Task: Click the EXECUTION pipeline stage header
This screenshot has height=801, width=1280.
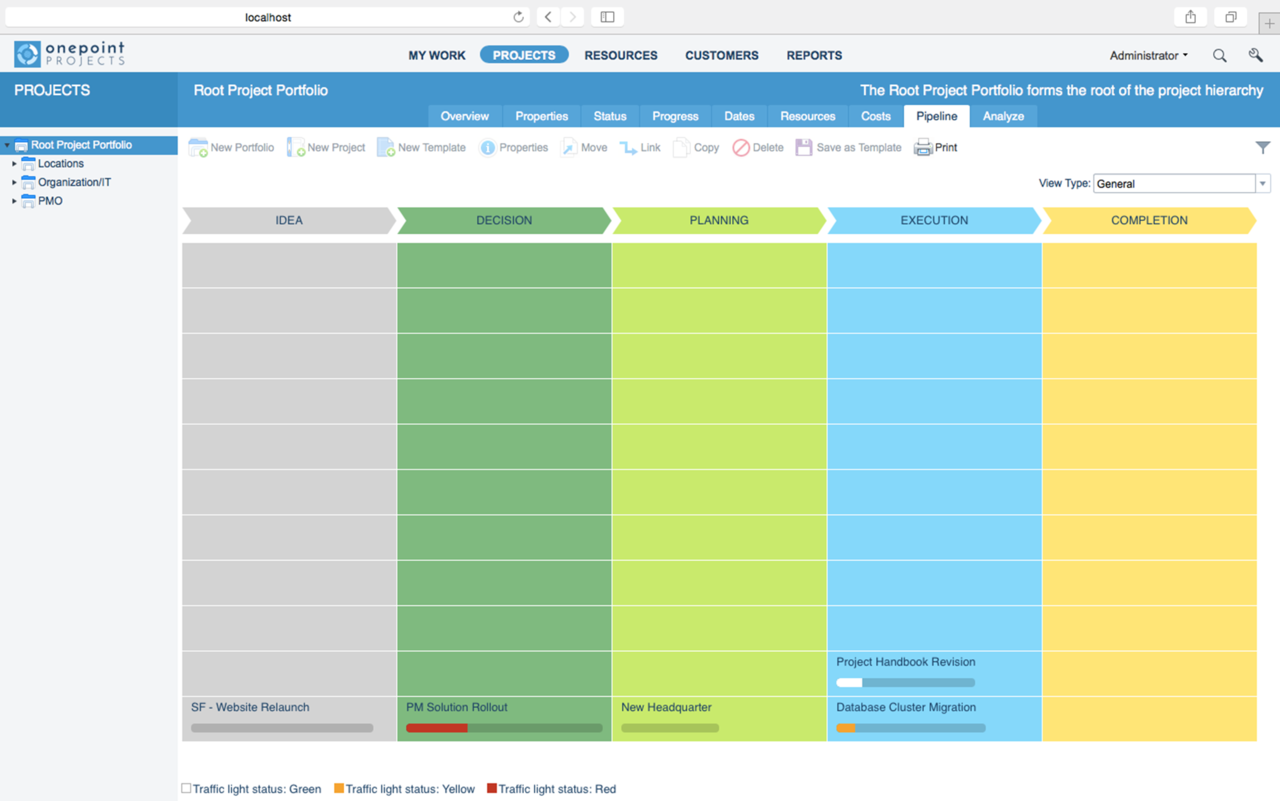Action: tap(934, 220)
